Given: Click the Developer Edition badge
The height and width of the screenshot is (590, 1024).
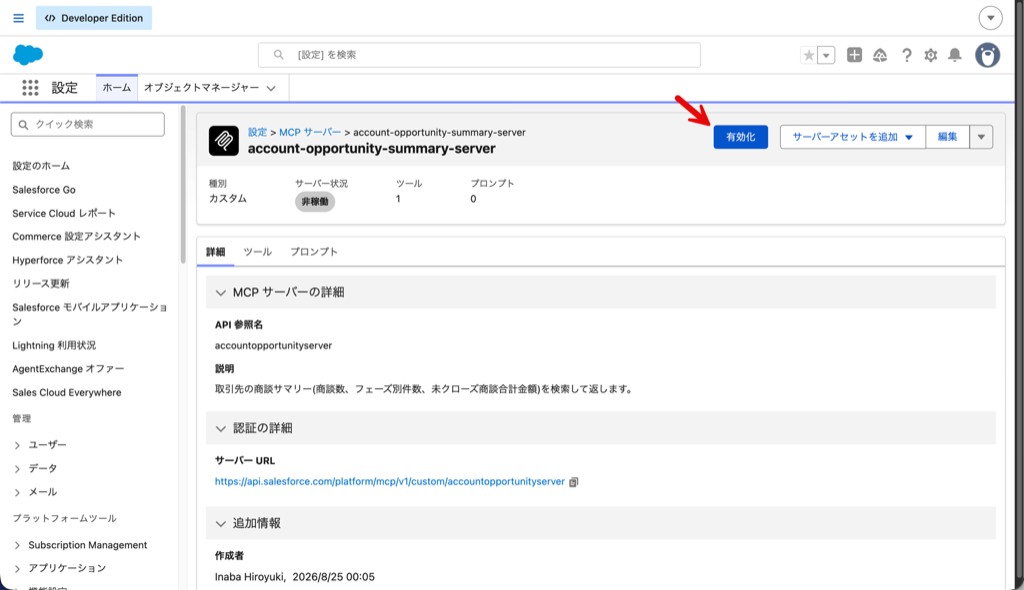Looking at the screenshot, I should coord(94,18).
